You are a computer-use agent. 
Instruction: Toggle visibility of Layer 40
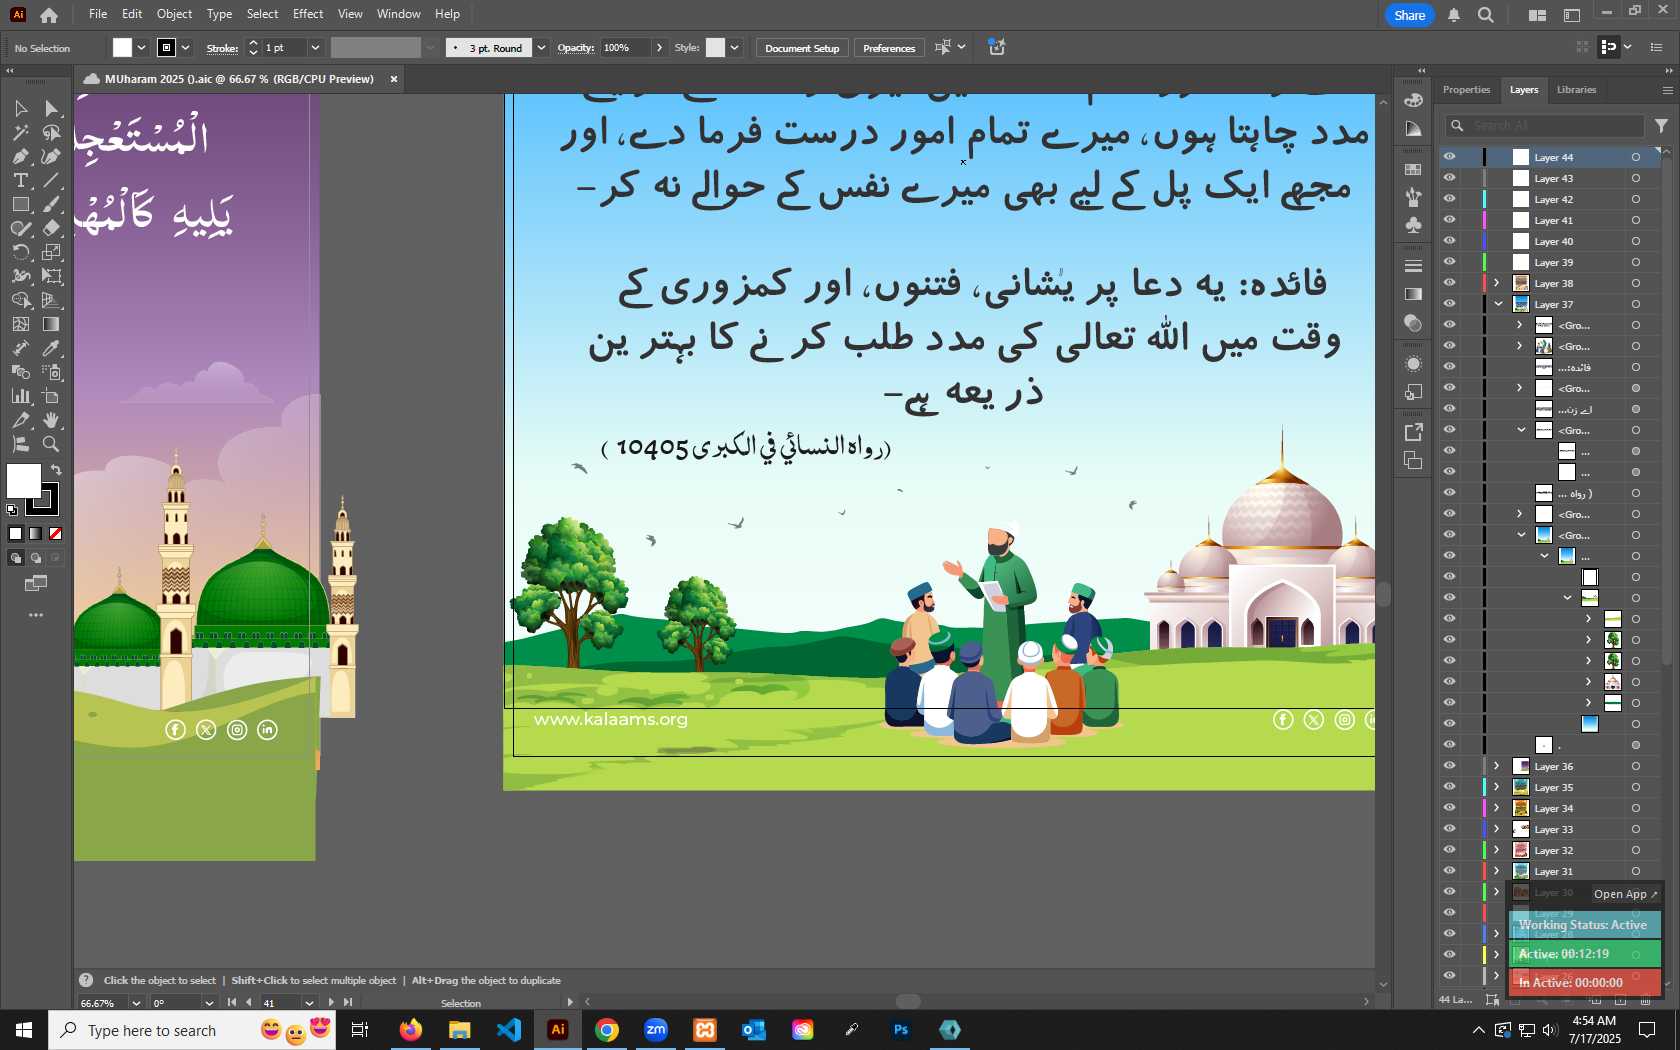click(x=1449, y=241)
